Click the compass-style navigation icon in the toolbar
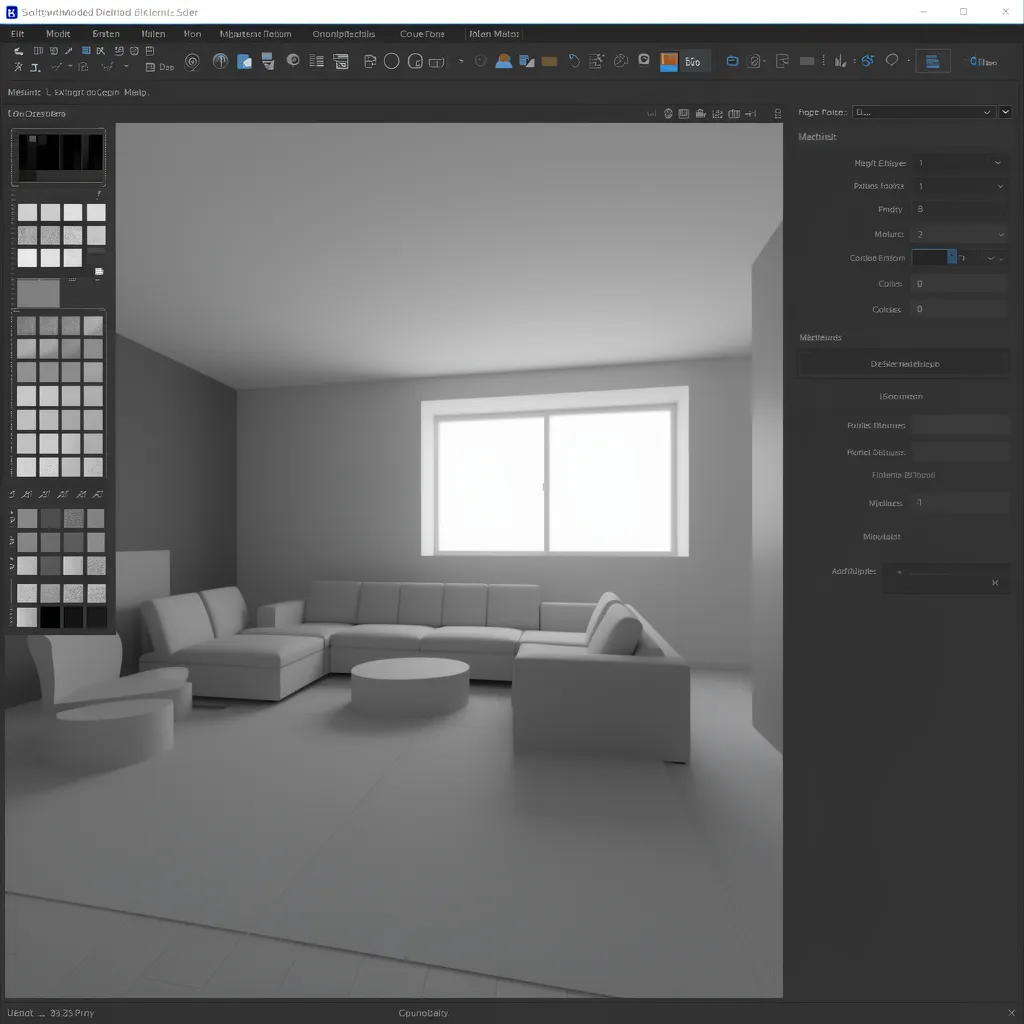This screenshot has width=1024, height=1024. click(219, 61)
